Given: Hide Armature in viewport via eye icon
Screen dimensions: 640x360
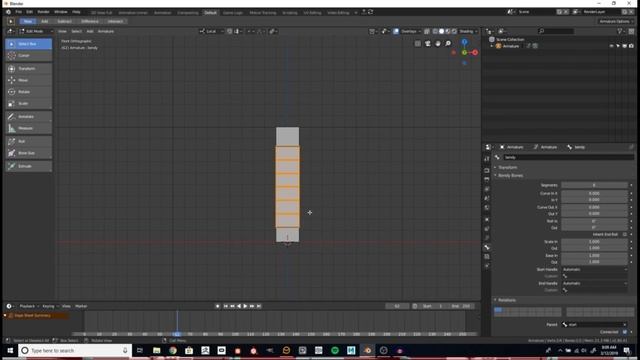Looking at the screenshot, I should coord(611,46).
